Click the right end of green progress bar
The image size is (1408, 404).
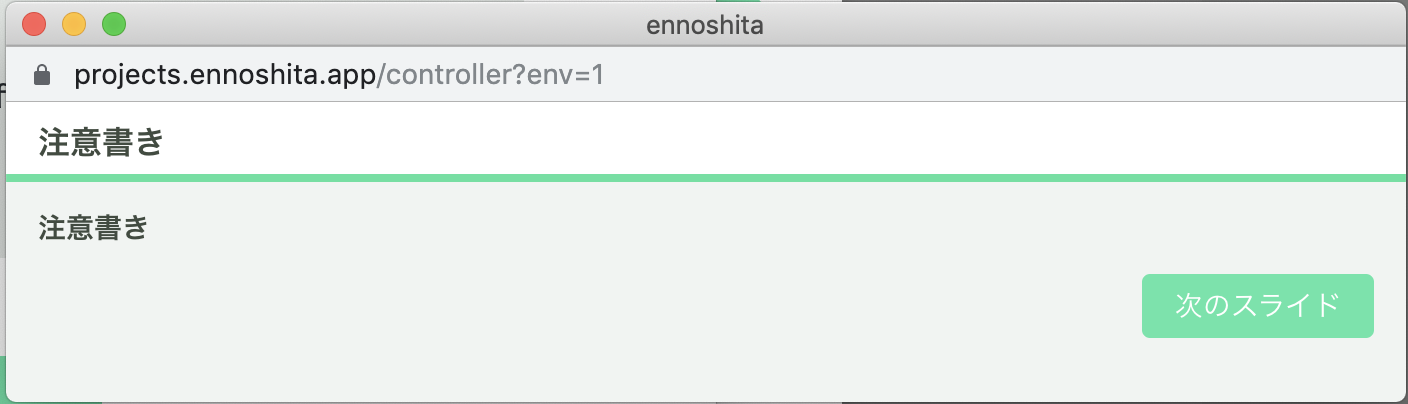click(x=1390, y=178)
